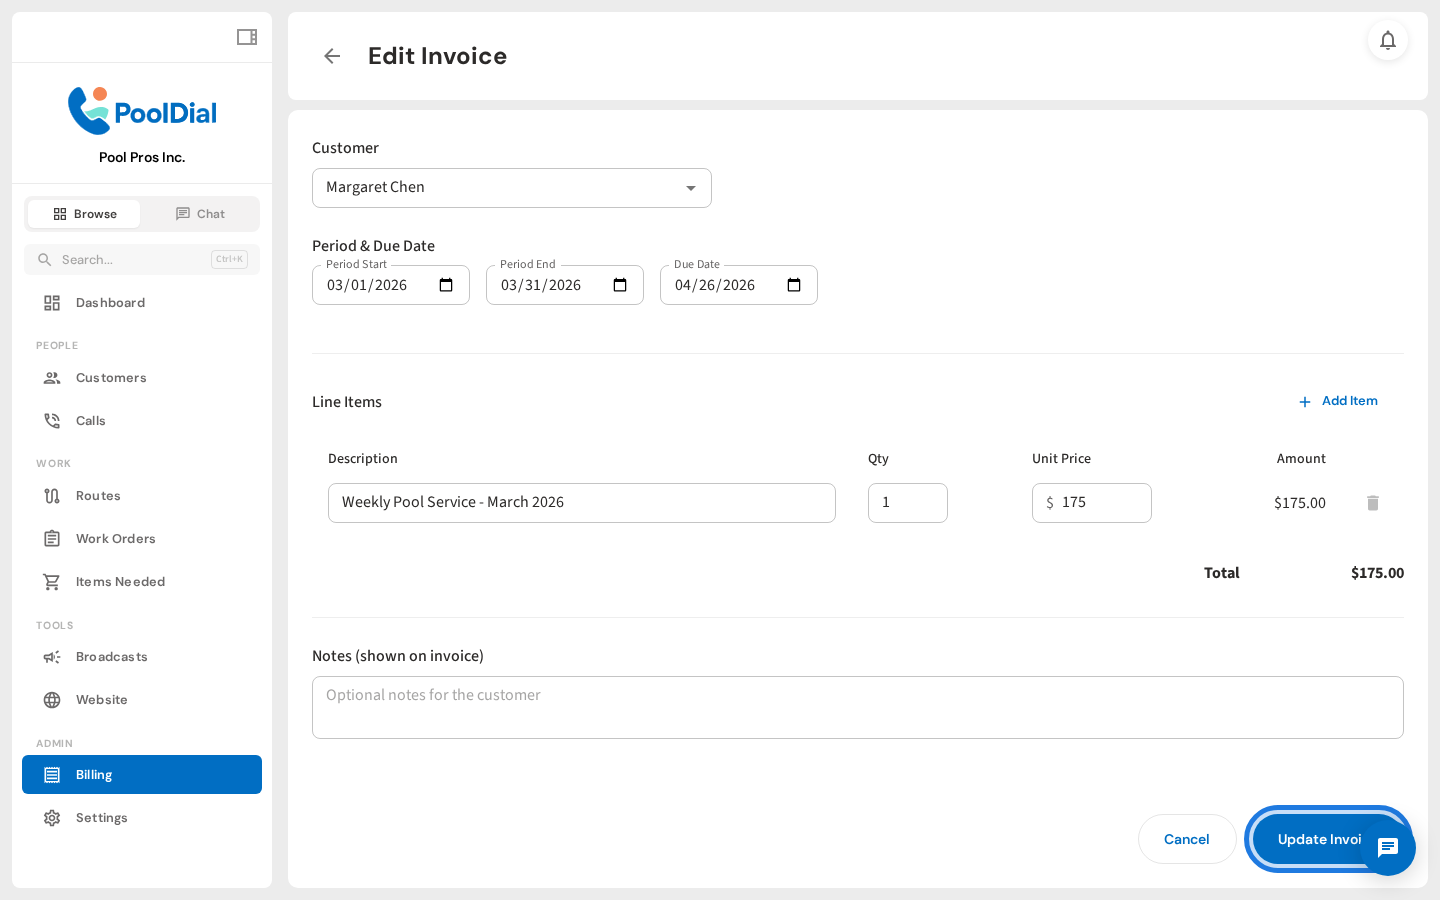Switch to the Chat tab

(200, 213)
